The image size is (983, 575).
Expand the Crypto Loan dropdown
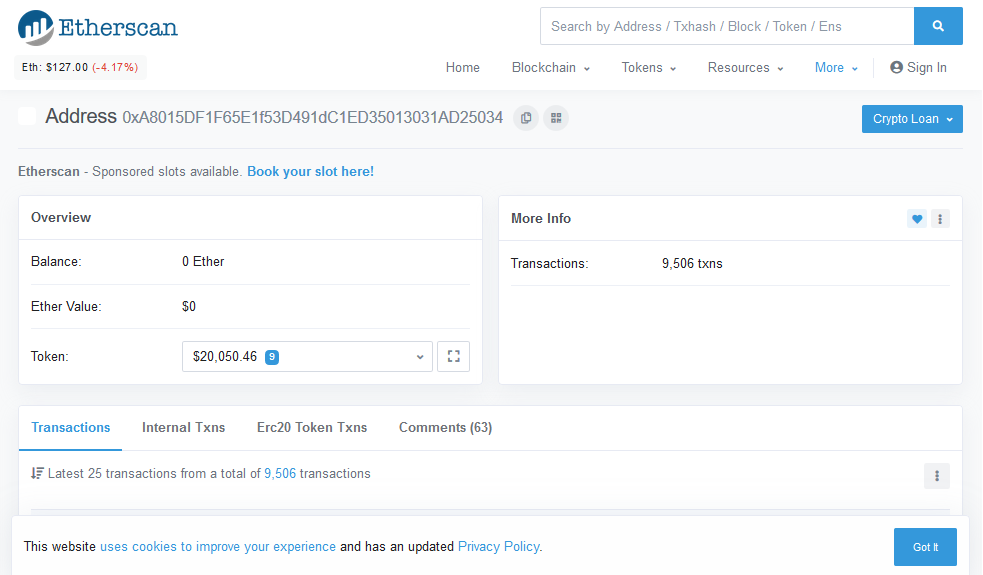(x=912, y=119)
